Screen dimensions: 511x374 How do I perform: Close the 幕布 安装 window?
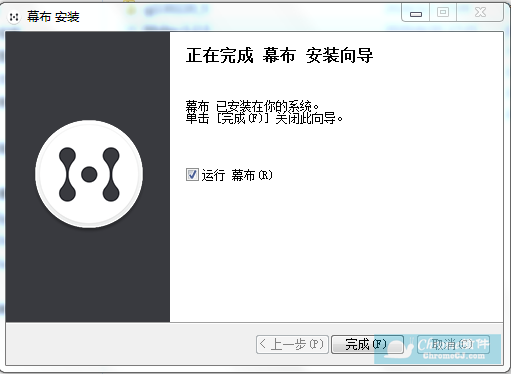click(480, 13)
